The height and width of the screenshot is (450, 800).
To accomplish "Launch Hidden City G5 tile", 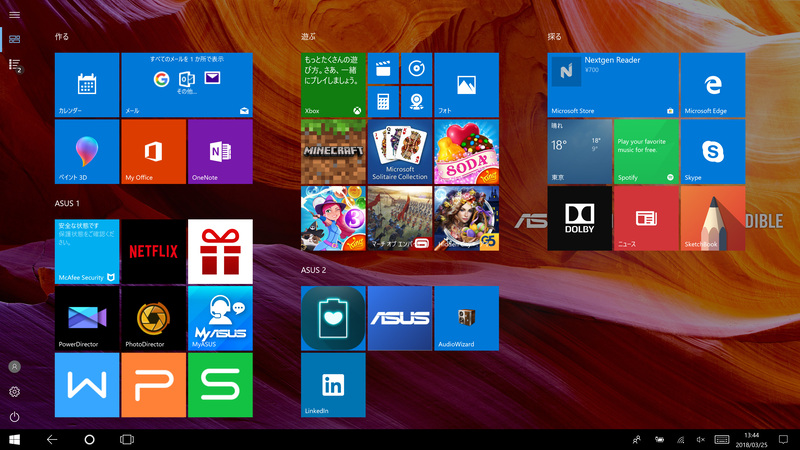I will pos(466,218).
